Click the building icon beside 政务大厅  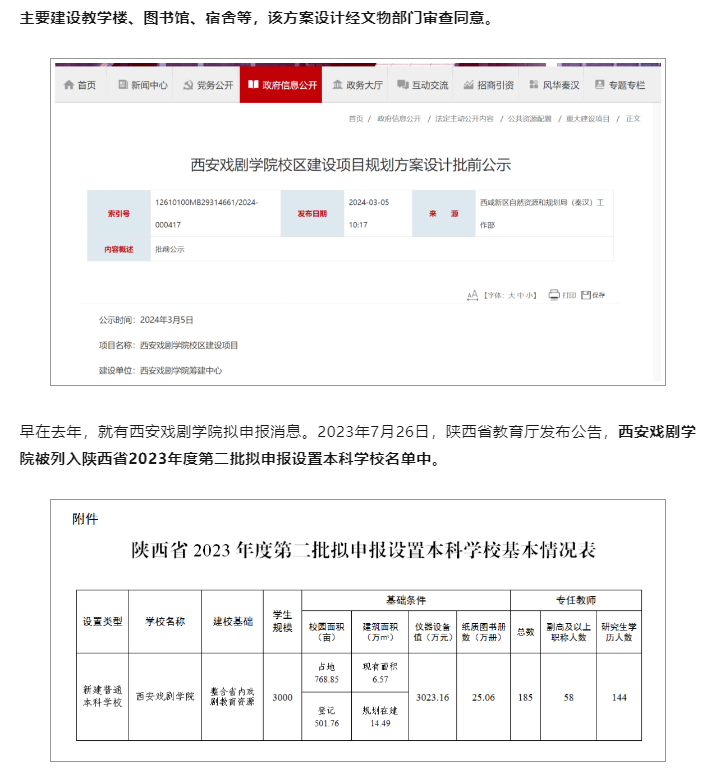tap(338, 85)
